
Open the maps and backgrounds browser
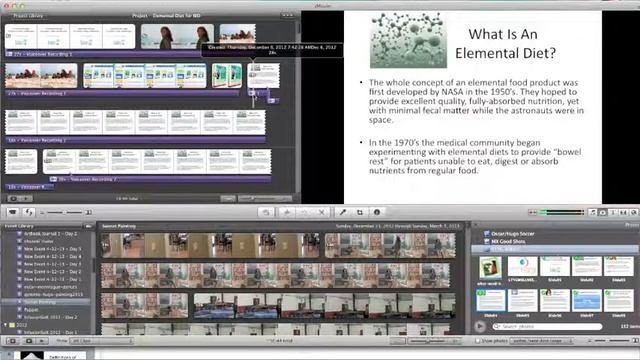tap(633, 212)
